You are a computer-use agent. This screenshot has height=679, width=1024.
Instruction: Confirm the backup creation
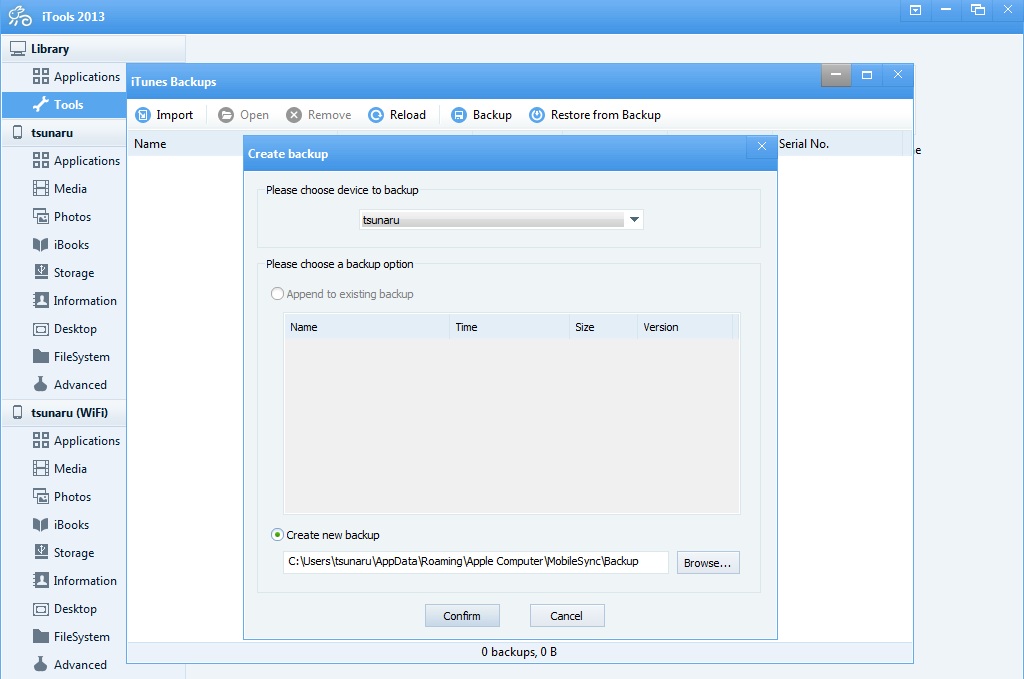[x=462, y=616]
